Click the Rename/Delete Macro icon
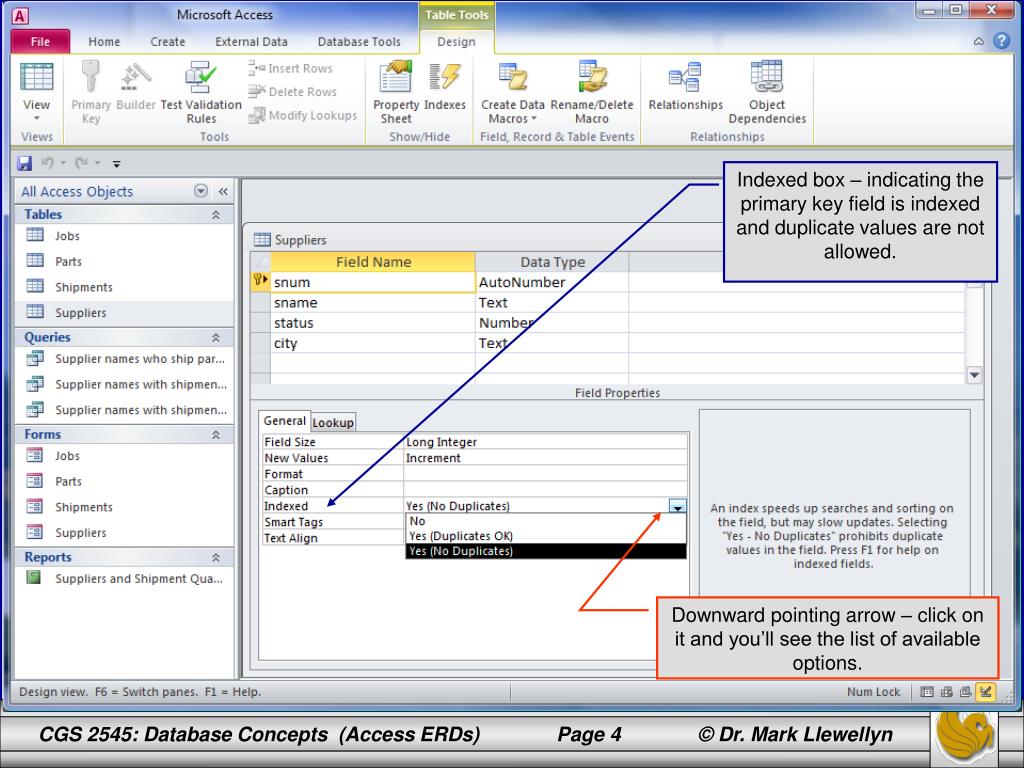The height and width of the screenshot is (768, 1024). (x=592, y=91)
